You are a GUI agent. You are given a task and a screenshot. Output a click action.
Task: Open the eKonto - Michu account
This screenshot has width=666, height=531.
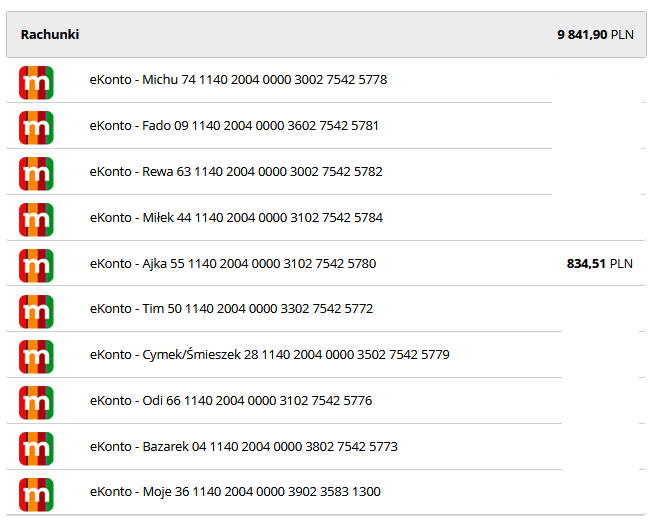238,80
